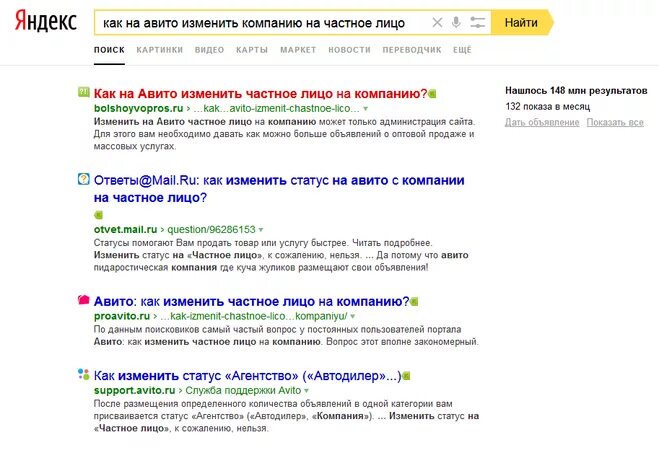Open result 'Авито: как изменить частное лицо на компанию?'
This screenshot has height=453, width=659.
[x=251, y=301]
